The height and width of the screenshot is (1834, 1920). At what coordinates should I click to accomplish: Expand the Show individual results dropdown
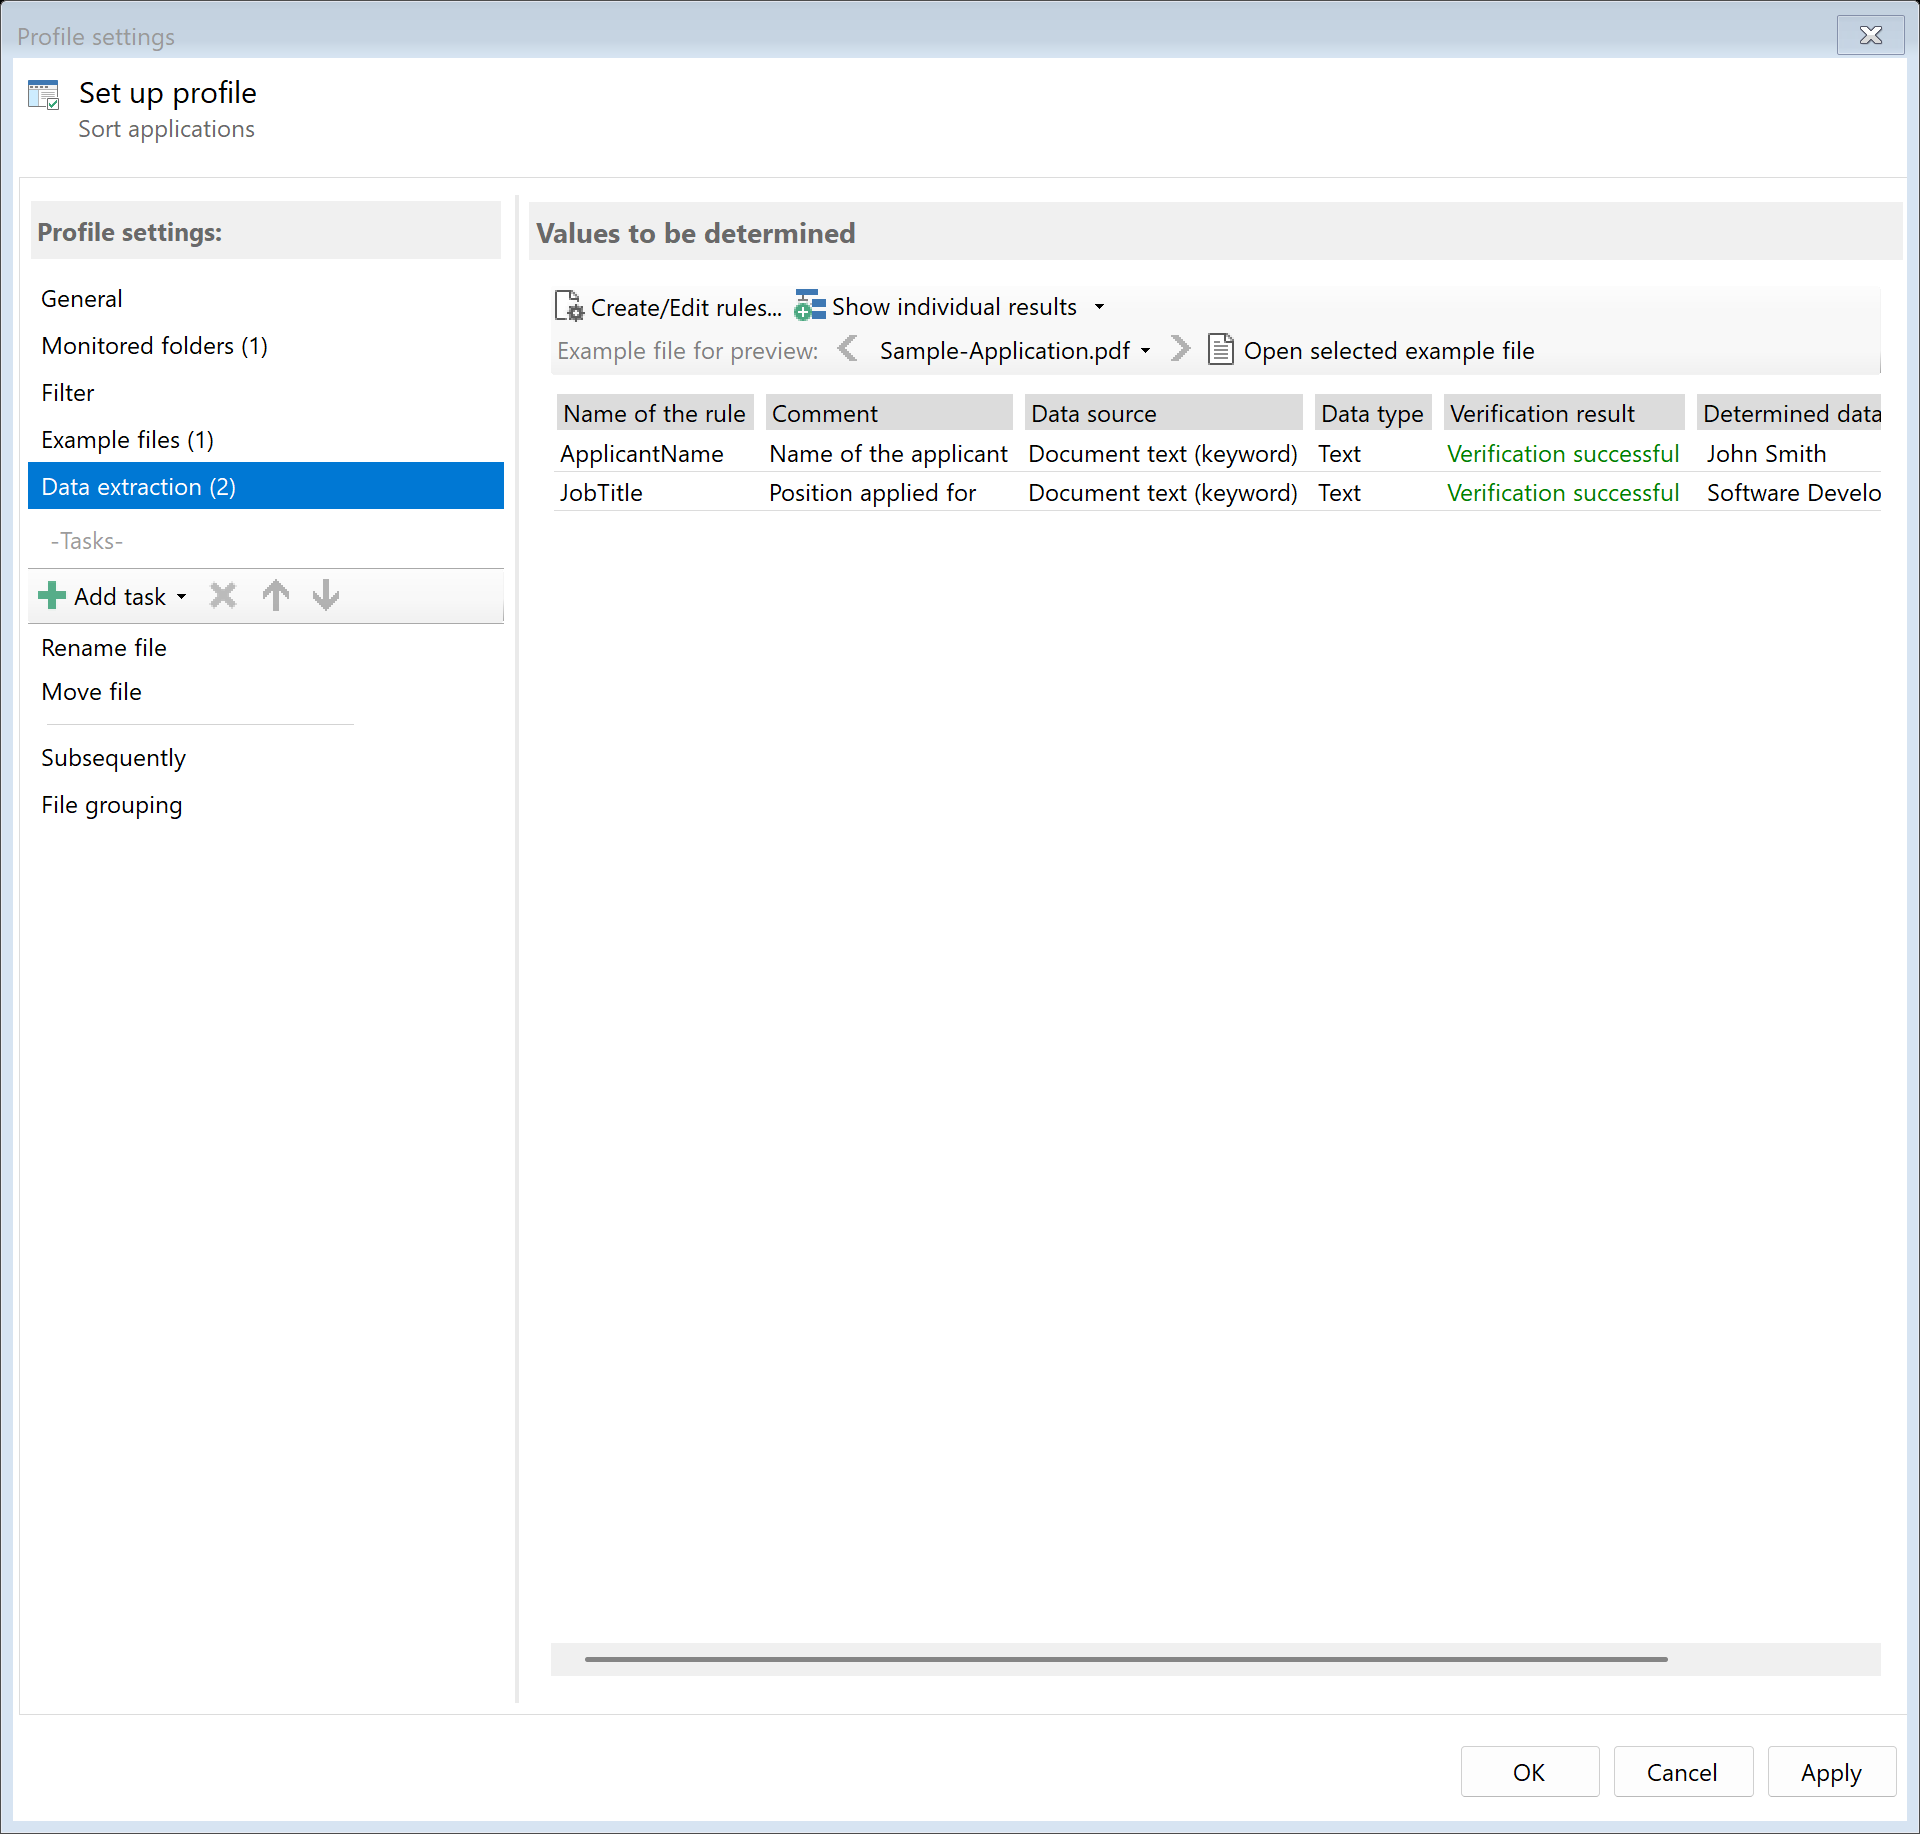[1099, 306]
